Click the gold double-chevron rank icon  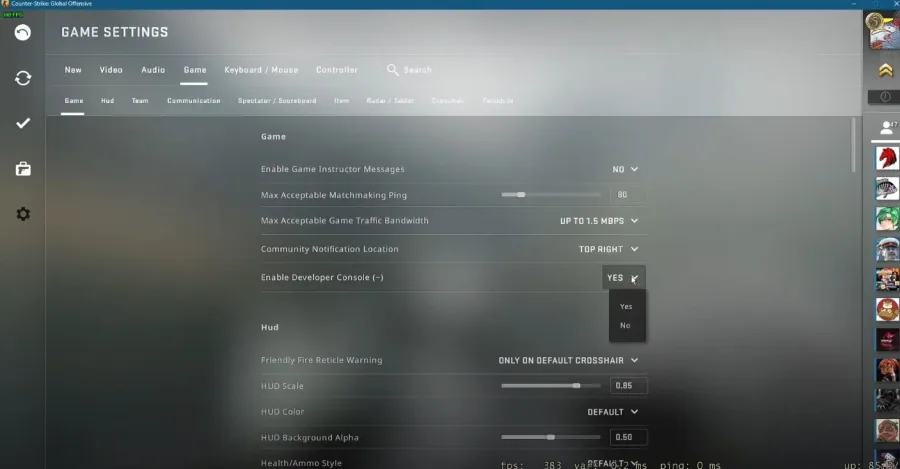[886, 71]
